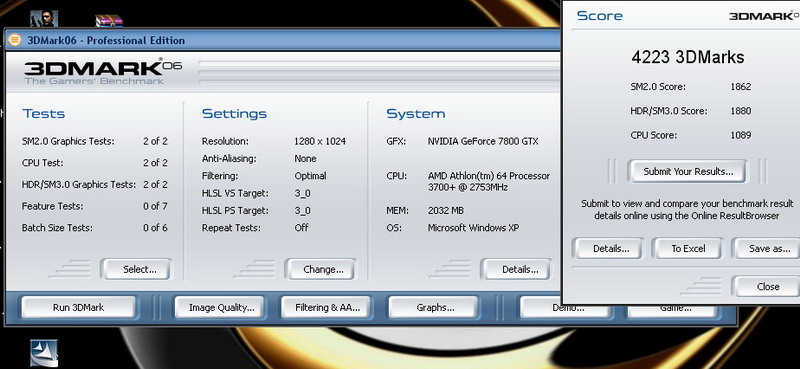The image size is (800, 369).
Task: Click the 3DMark06 logo banner
Action: tap(103, 72)
